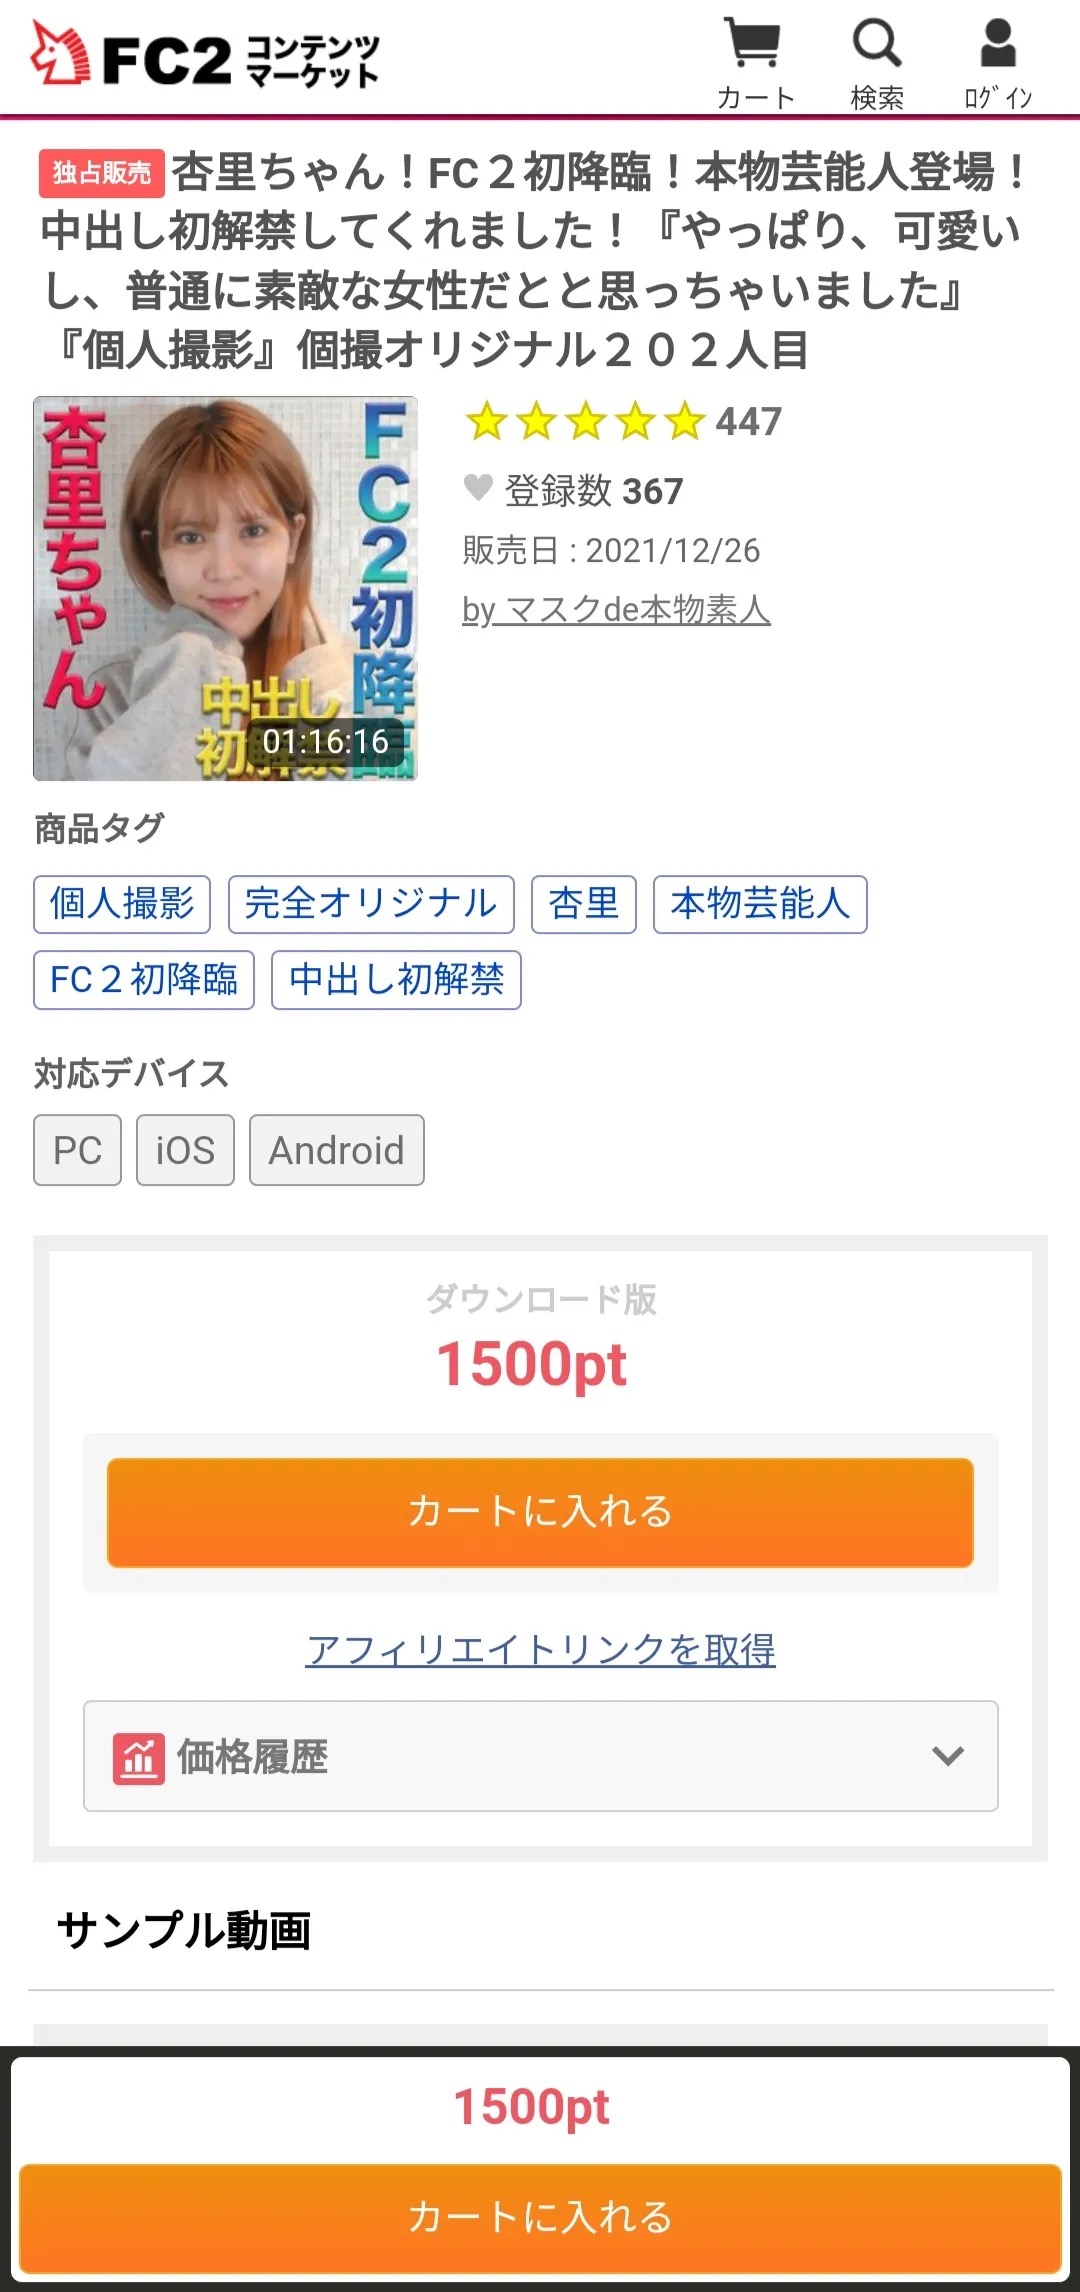Tap the bottom sticky カートに入れる button

pyautogui.click(x=540, y=2218)
